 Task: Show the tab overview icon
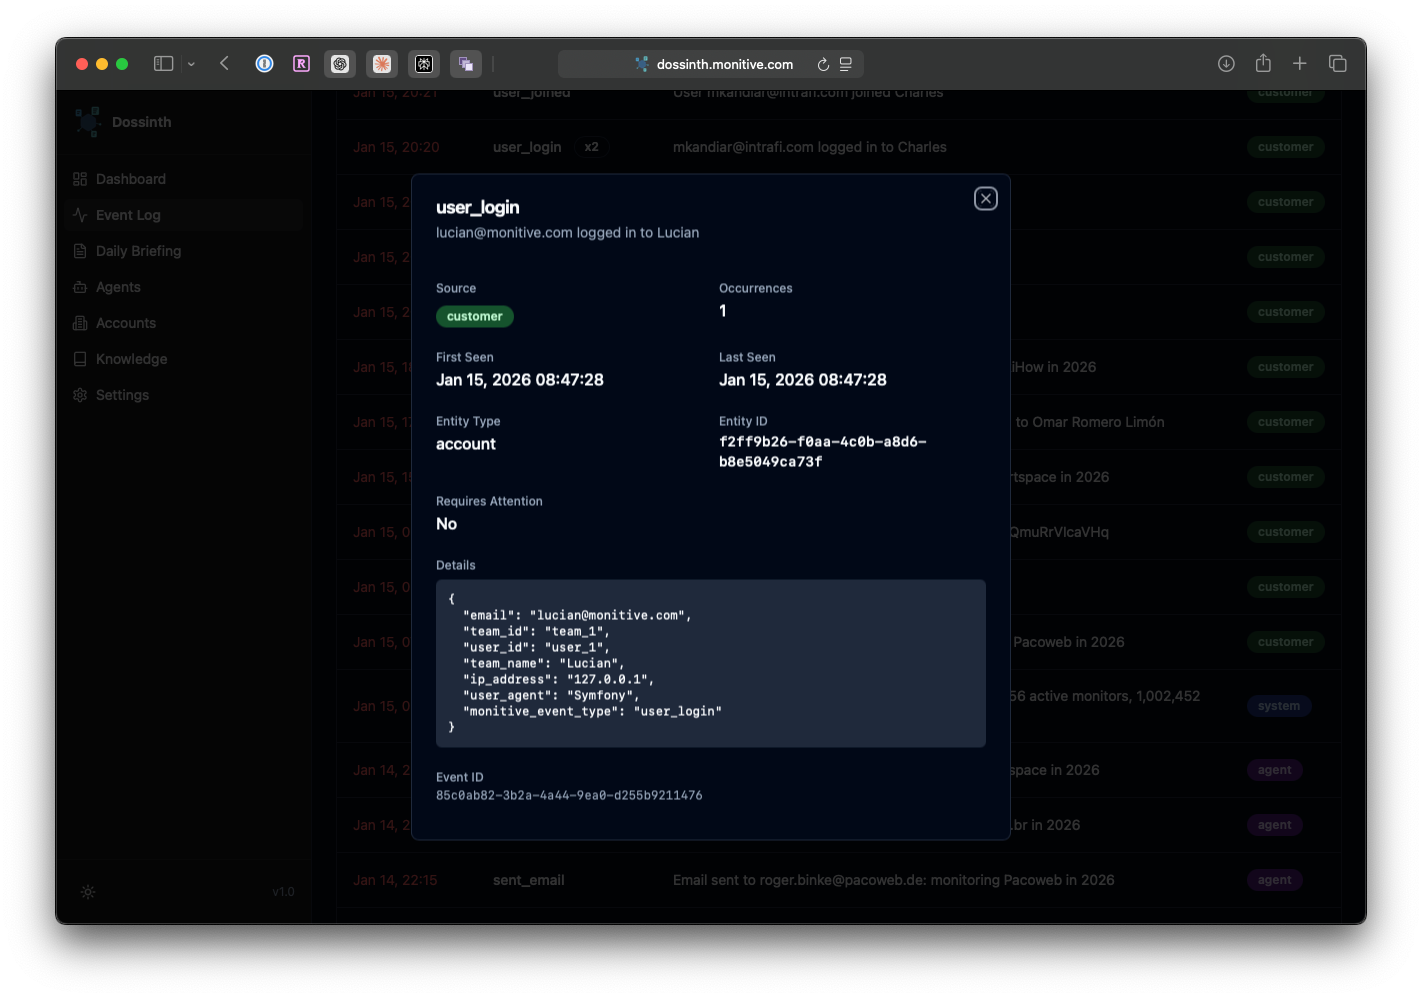pos(1337,64)
